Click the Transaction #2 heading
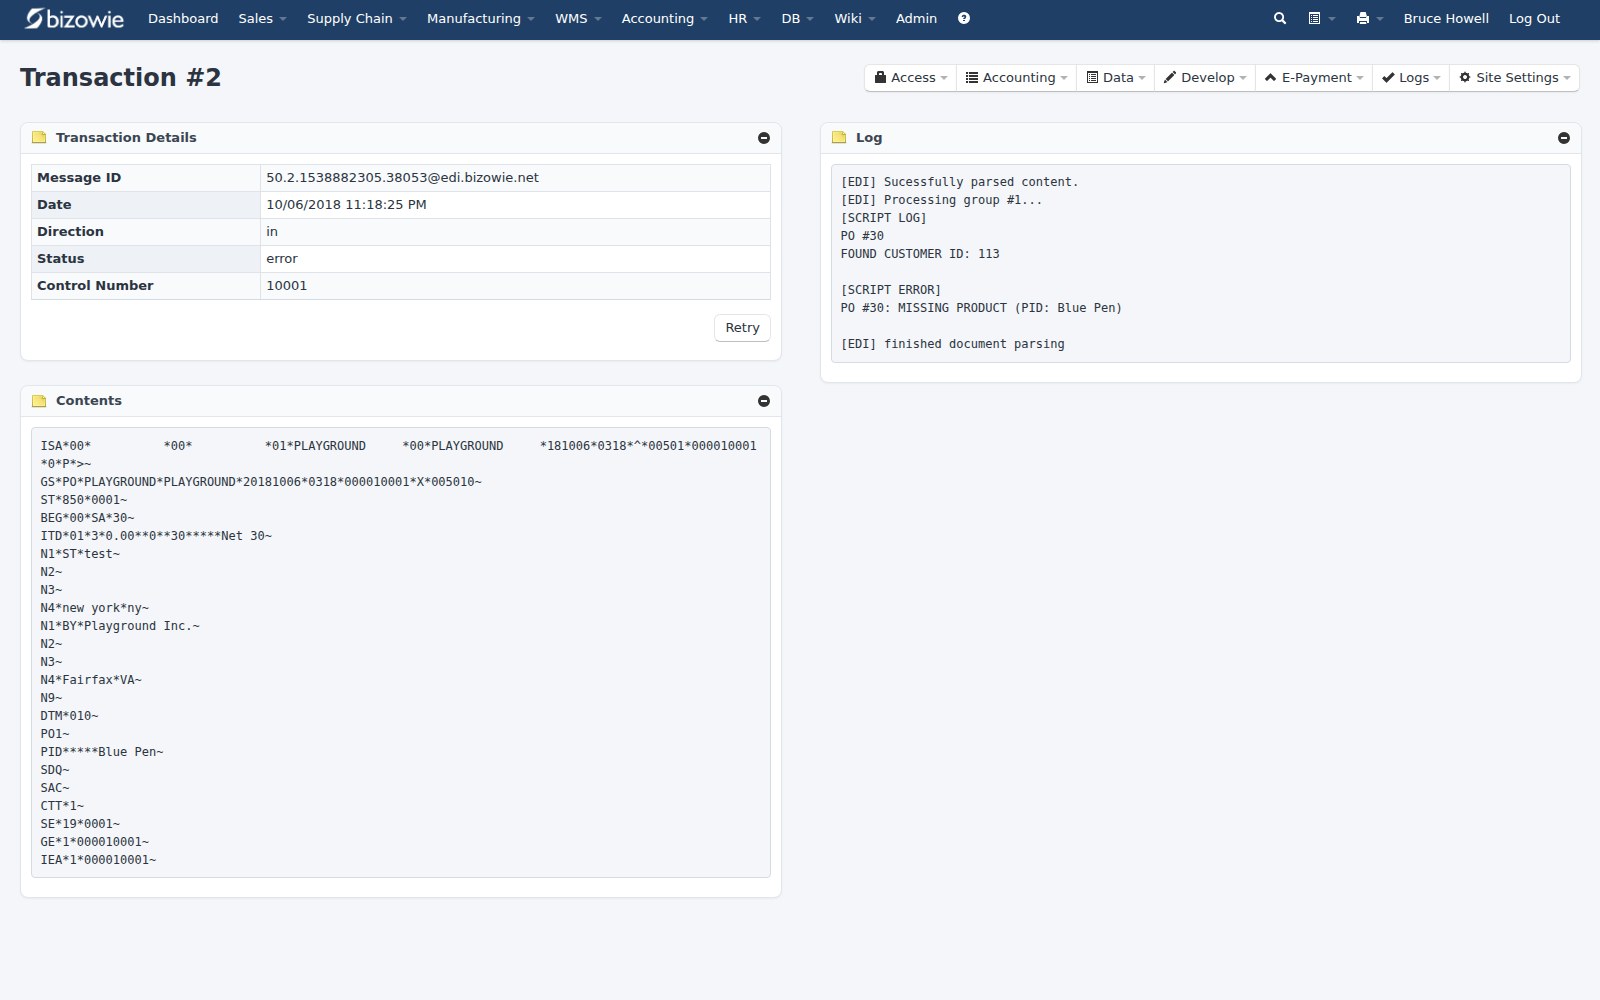The width and height of the screenshot is (1600, 1000). pyautogui.click(x=120, y=78)
